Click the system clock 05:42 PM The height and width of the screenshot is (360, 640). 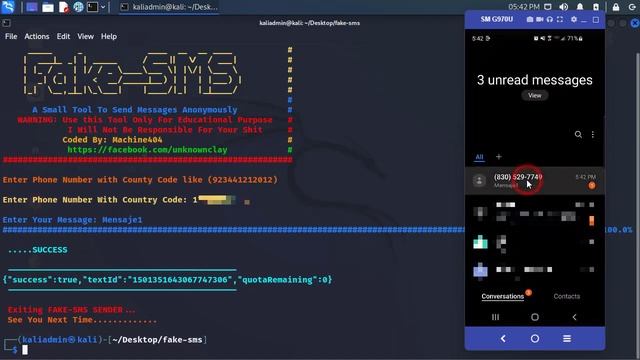[524, 7]
